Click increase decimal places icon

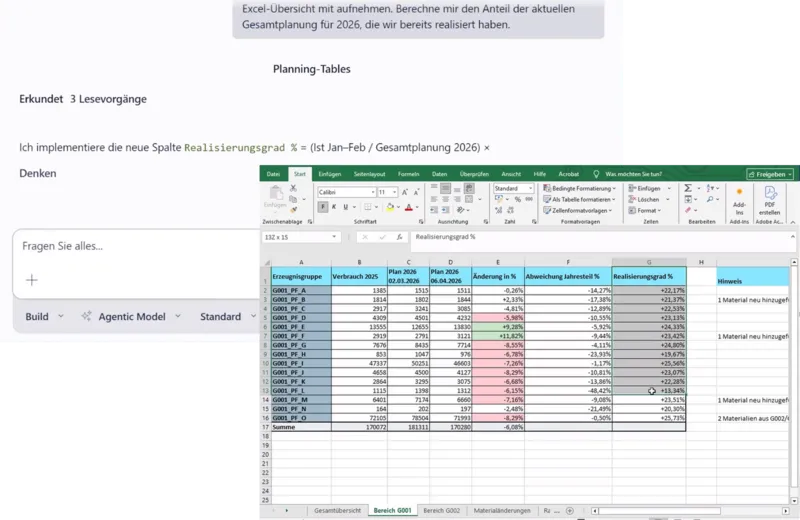pos(498,210)
